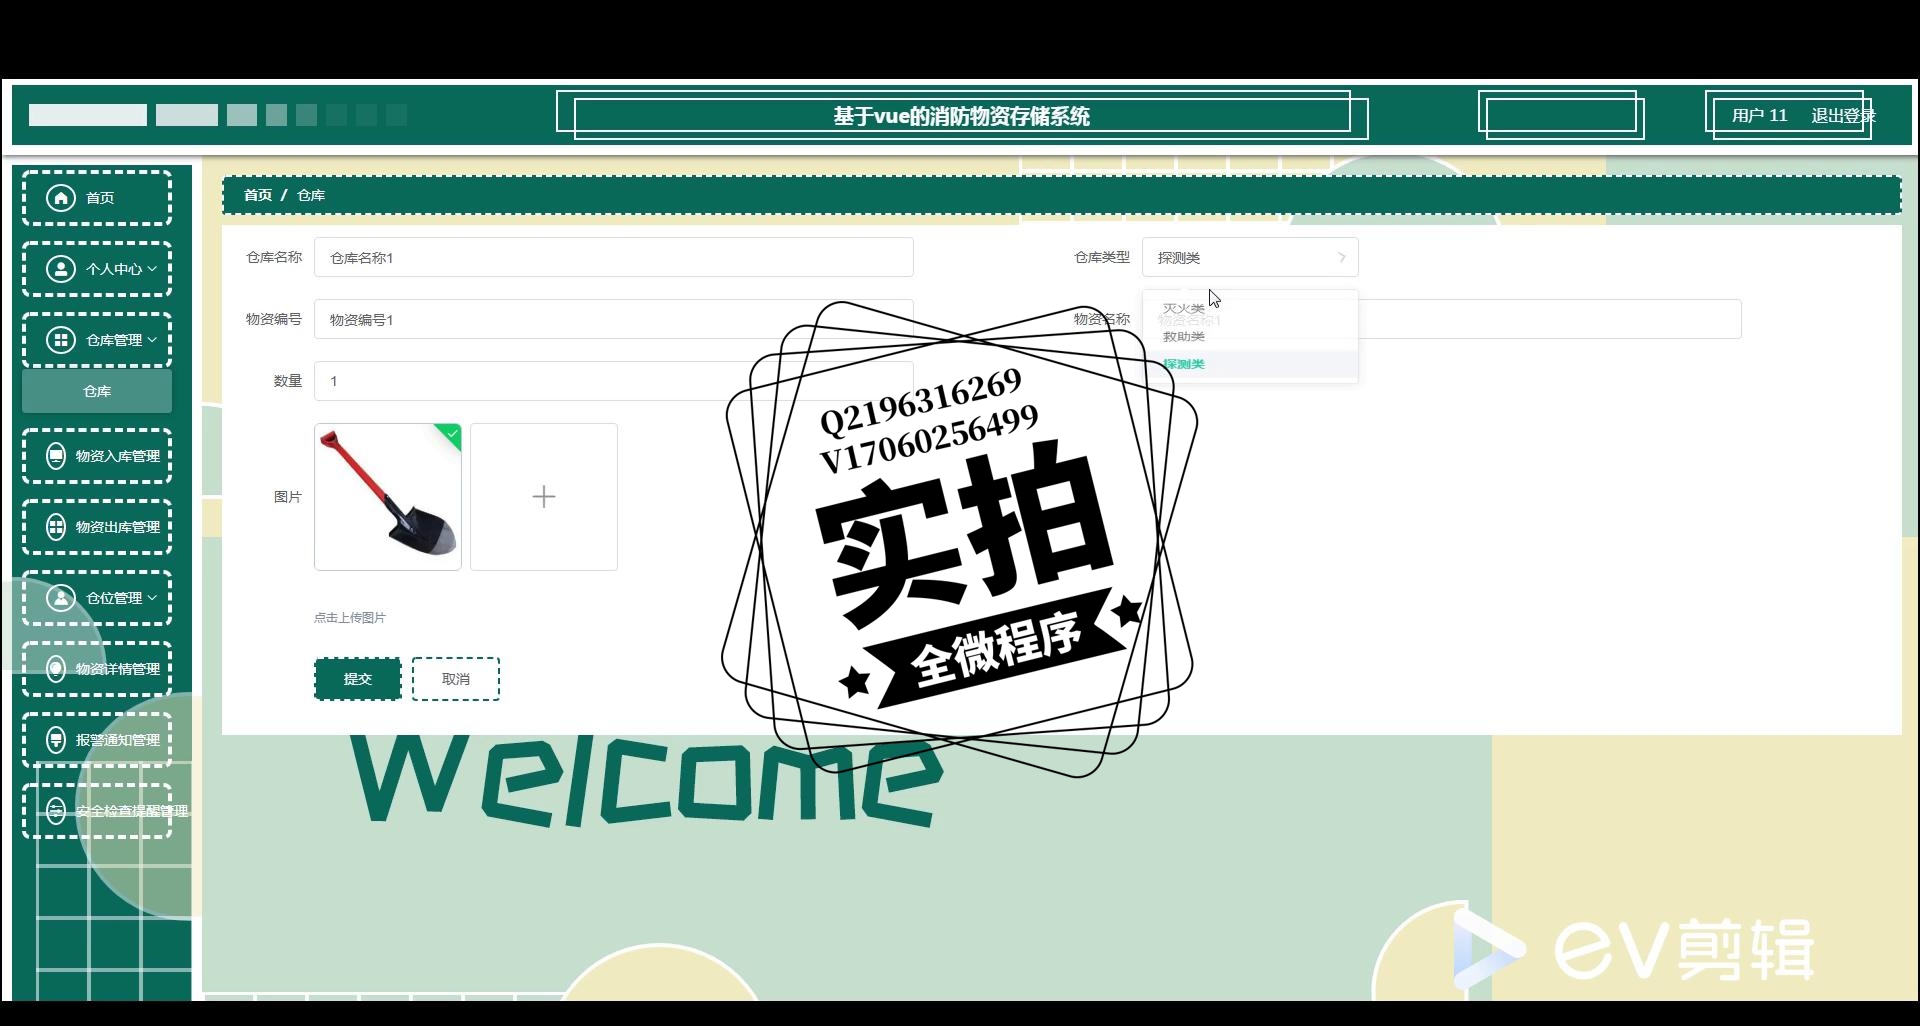This screenshot has width=1920, height=1026.
Task: Collapse the 仓库管理 menu chevron
Action: [x=152, y=340]
